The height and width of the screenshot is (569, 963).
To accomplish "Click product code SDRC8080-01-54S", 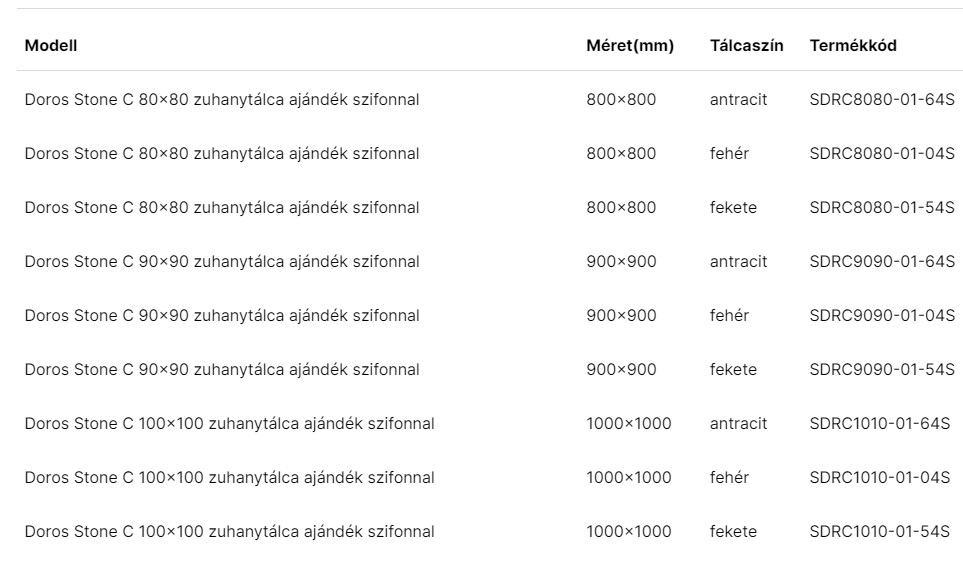I will (x=882, y=208).
